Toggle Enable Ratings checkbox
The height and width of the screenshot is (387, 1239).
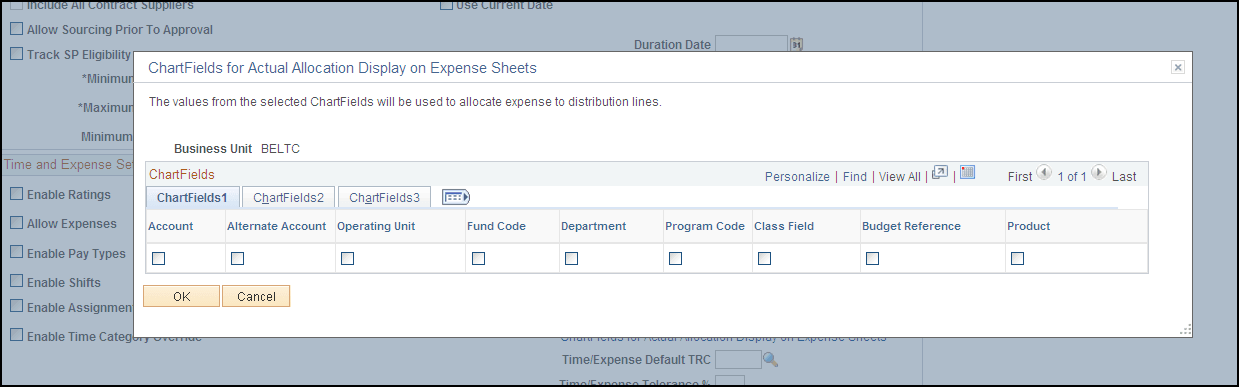click(16, 194)
